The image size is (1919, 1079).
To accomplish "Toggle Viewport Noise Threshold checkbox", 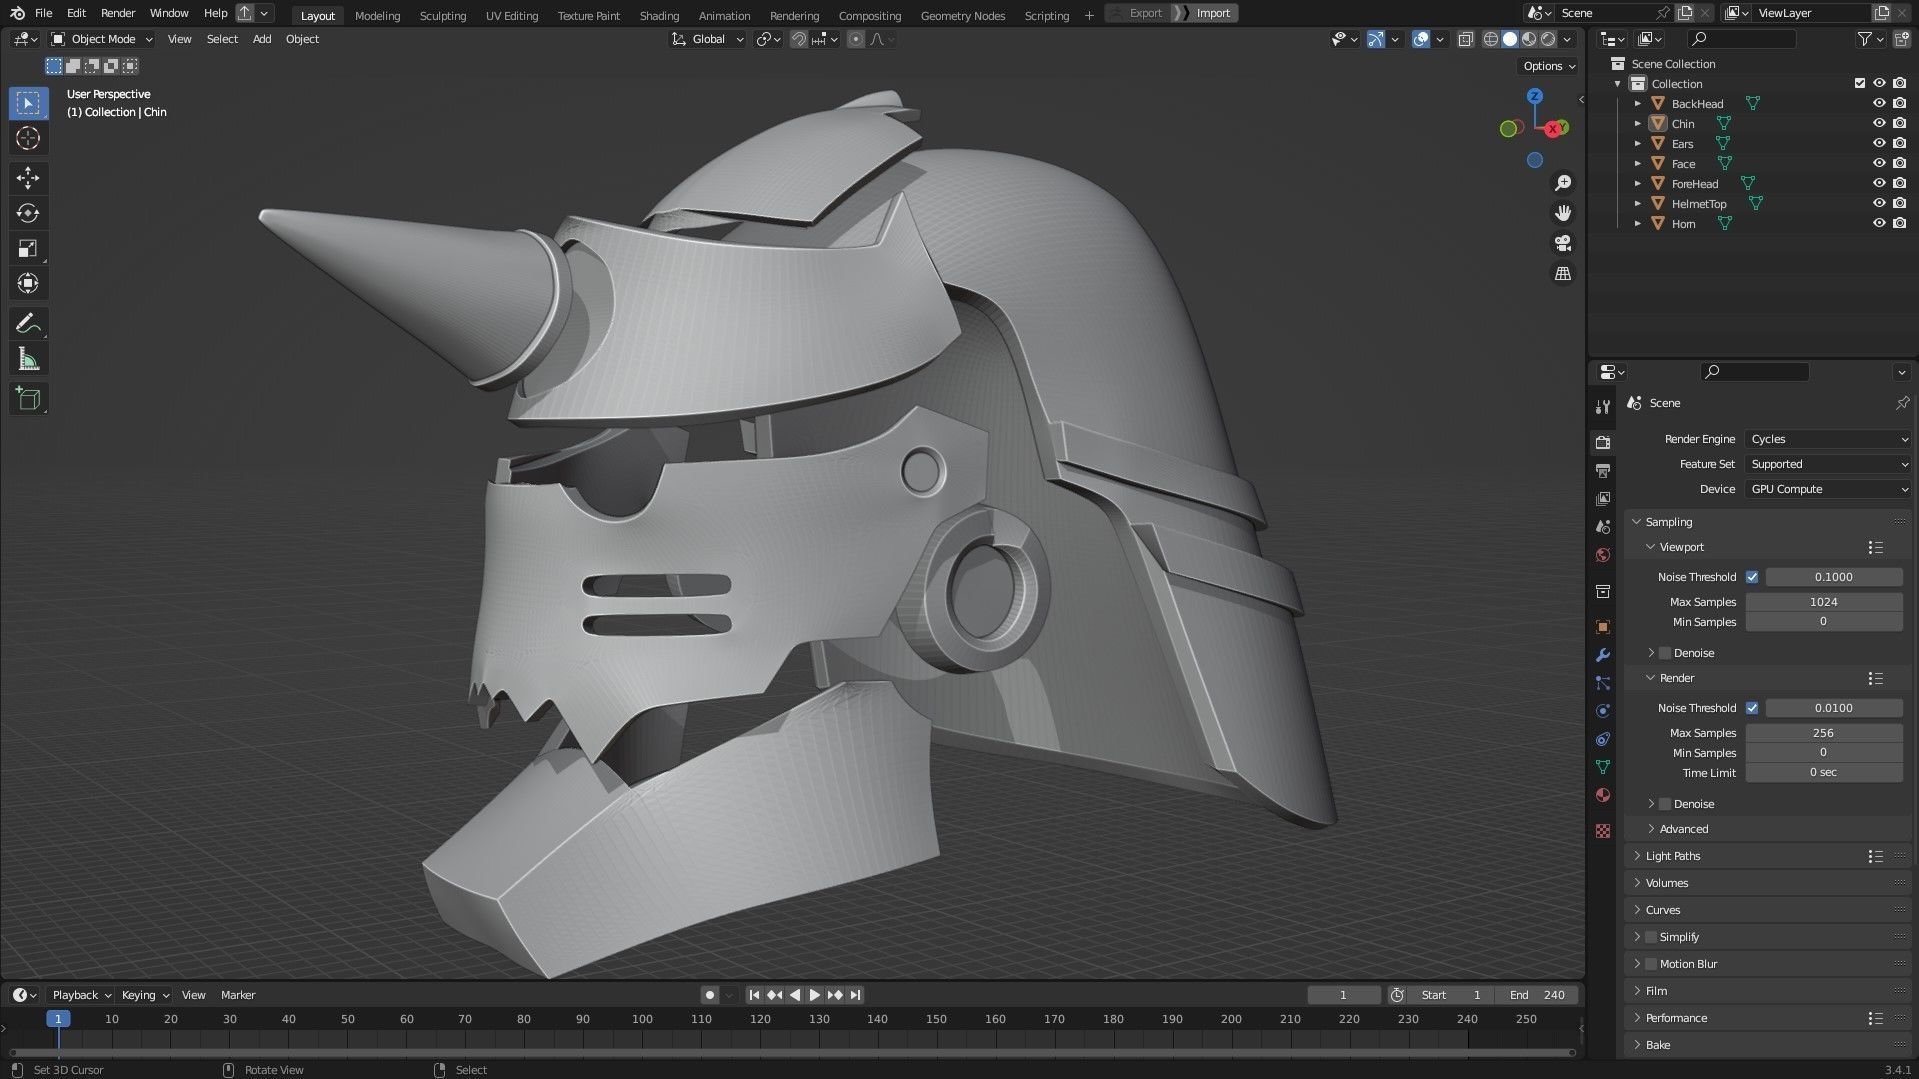I will [x=1752, y=577].
